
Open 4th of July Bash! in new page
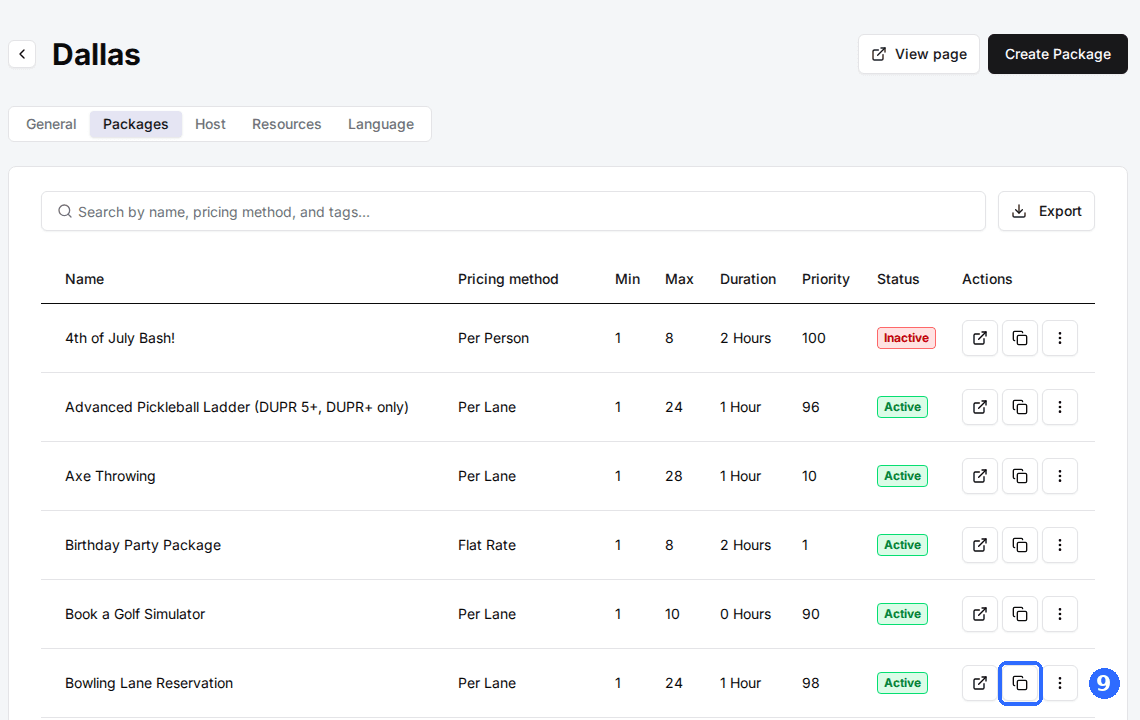[x=979, y=338]
